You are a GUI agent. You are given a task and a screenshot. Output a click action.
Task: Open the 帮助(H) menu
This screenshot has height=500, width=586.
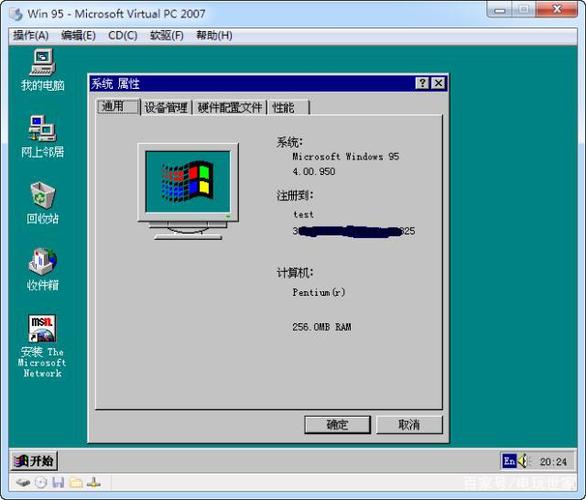[215, 36]
